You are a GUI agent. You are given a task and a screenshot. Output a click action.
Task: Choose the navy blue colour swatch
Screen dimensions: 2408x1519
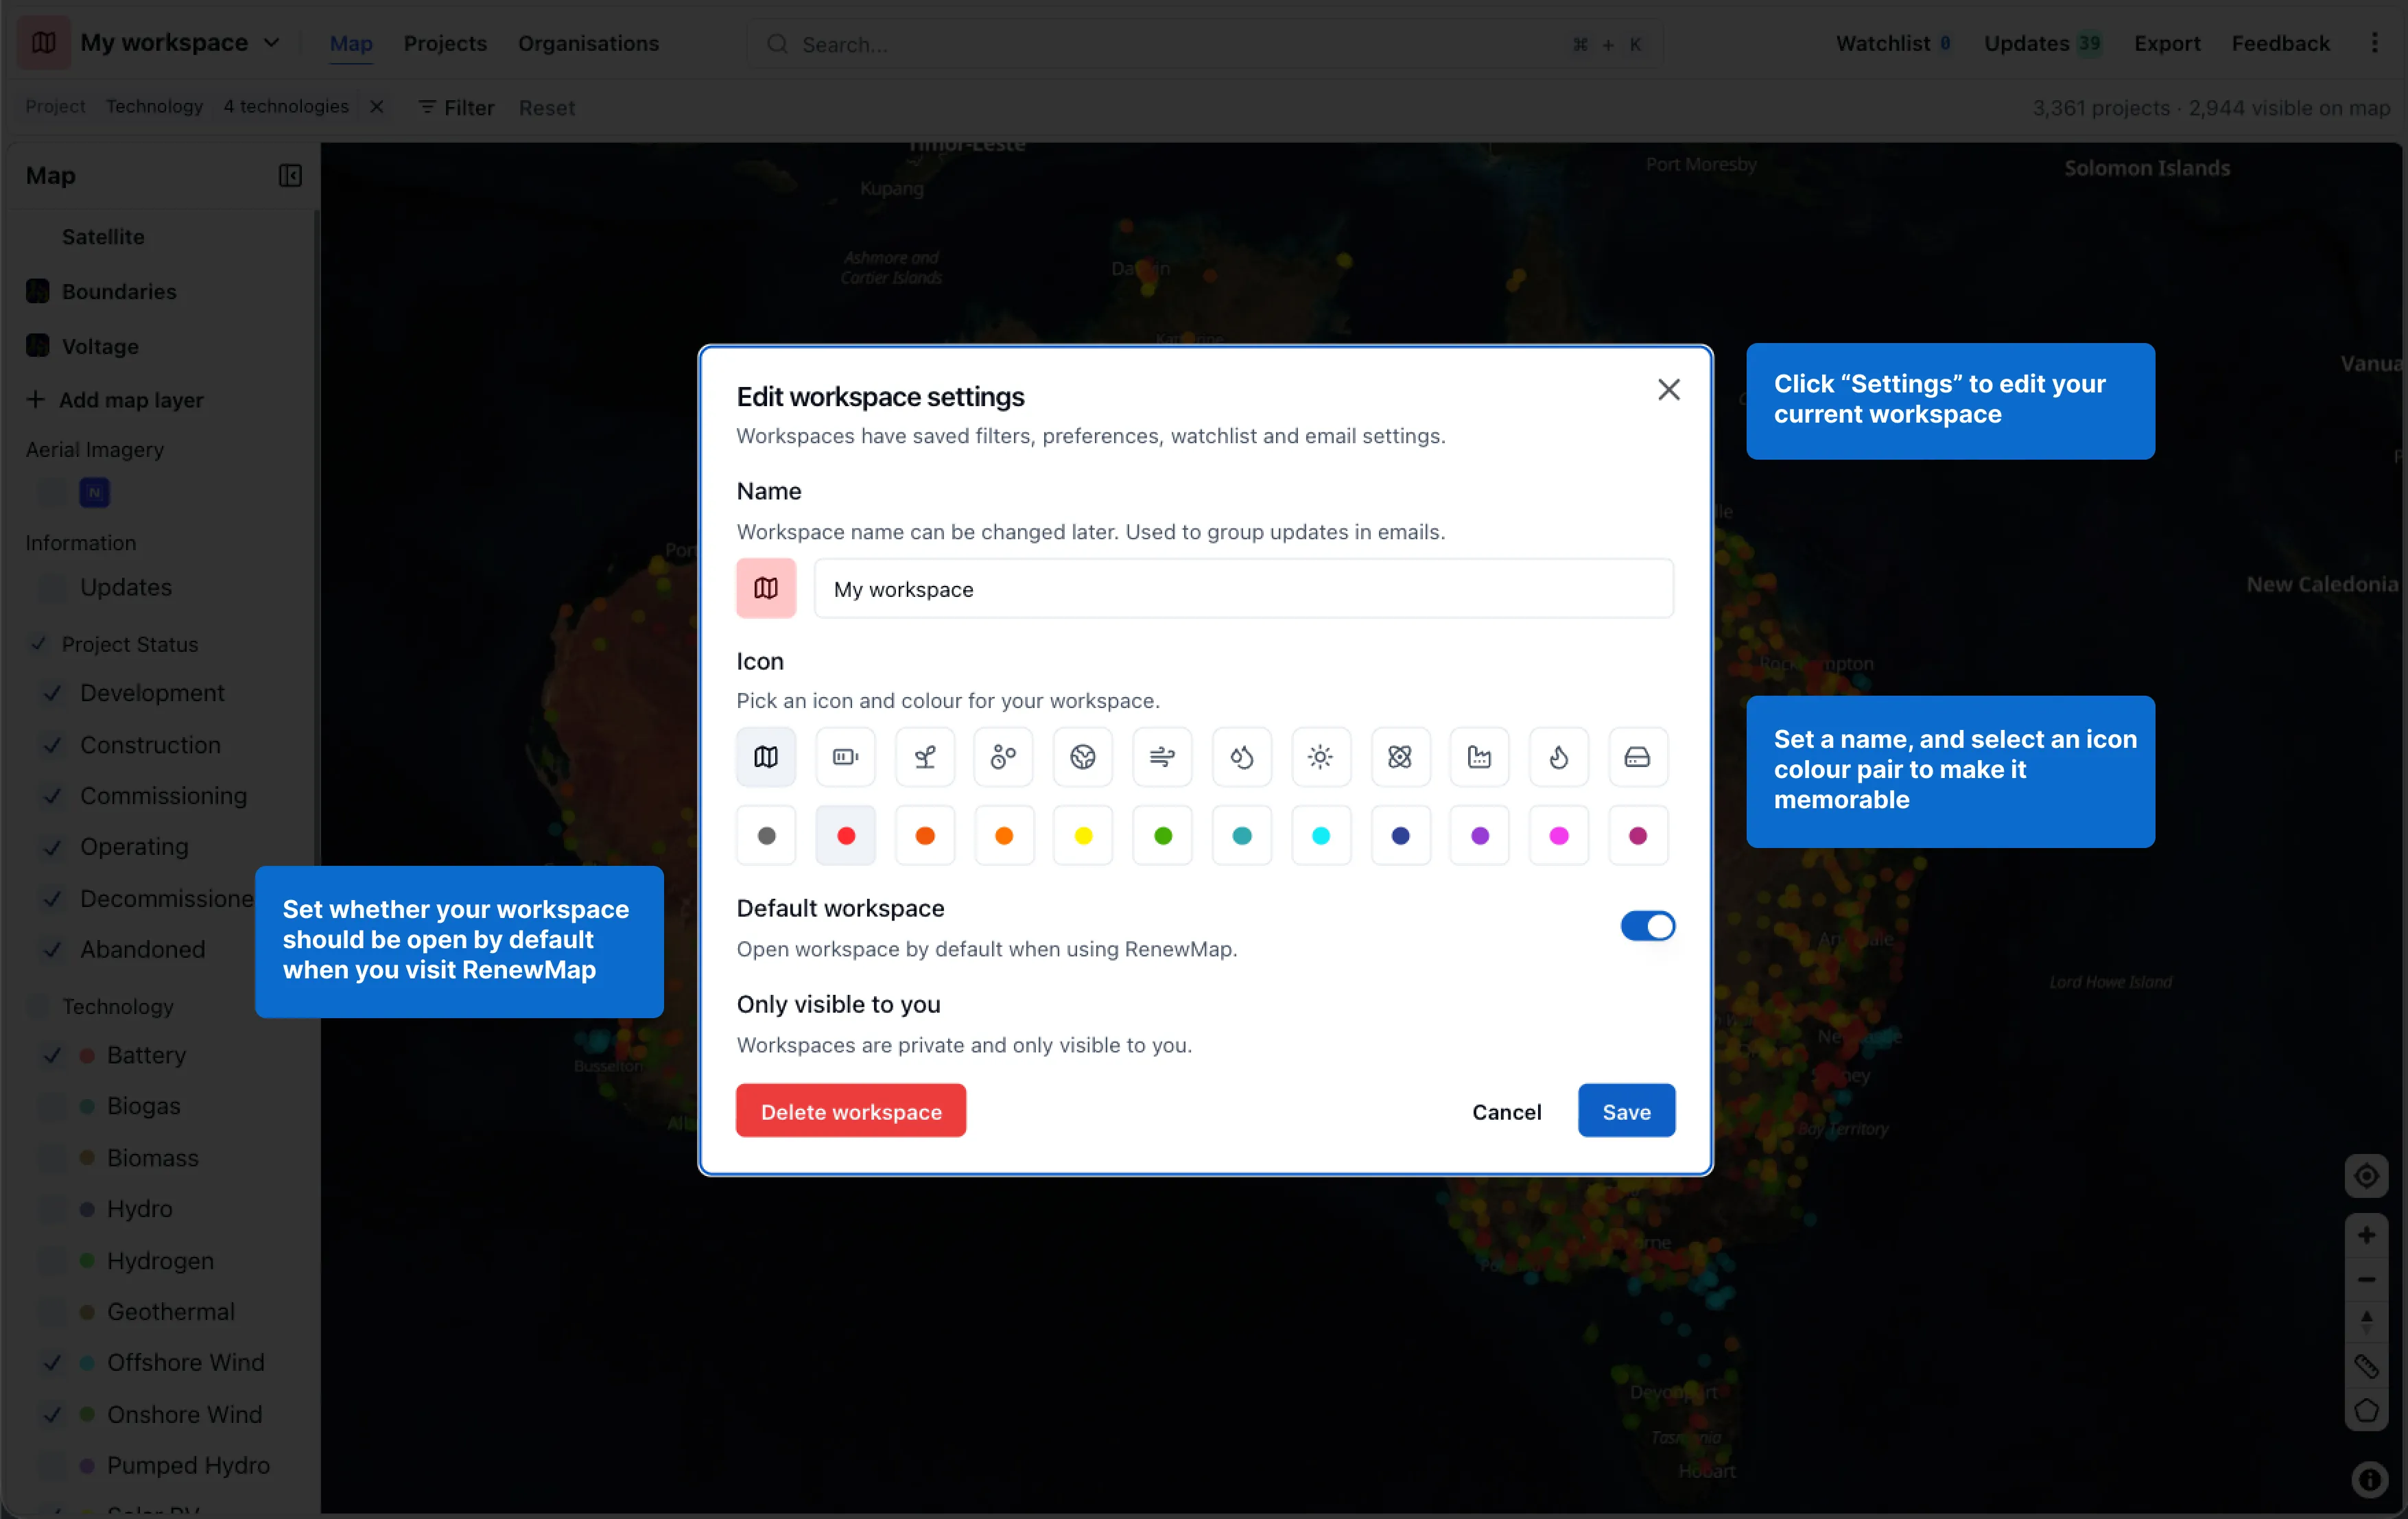[1400, 836]
